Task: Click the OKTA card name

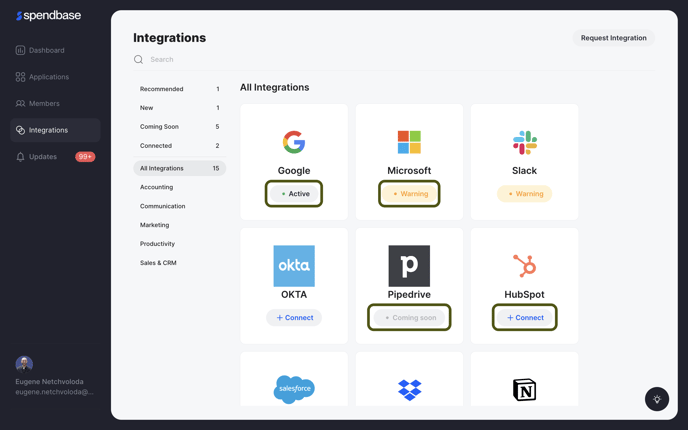Action: click(x=294, y=294)
